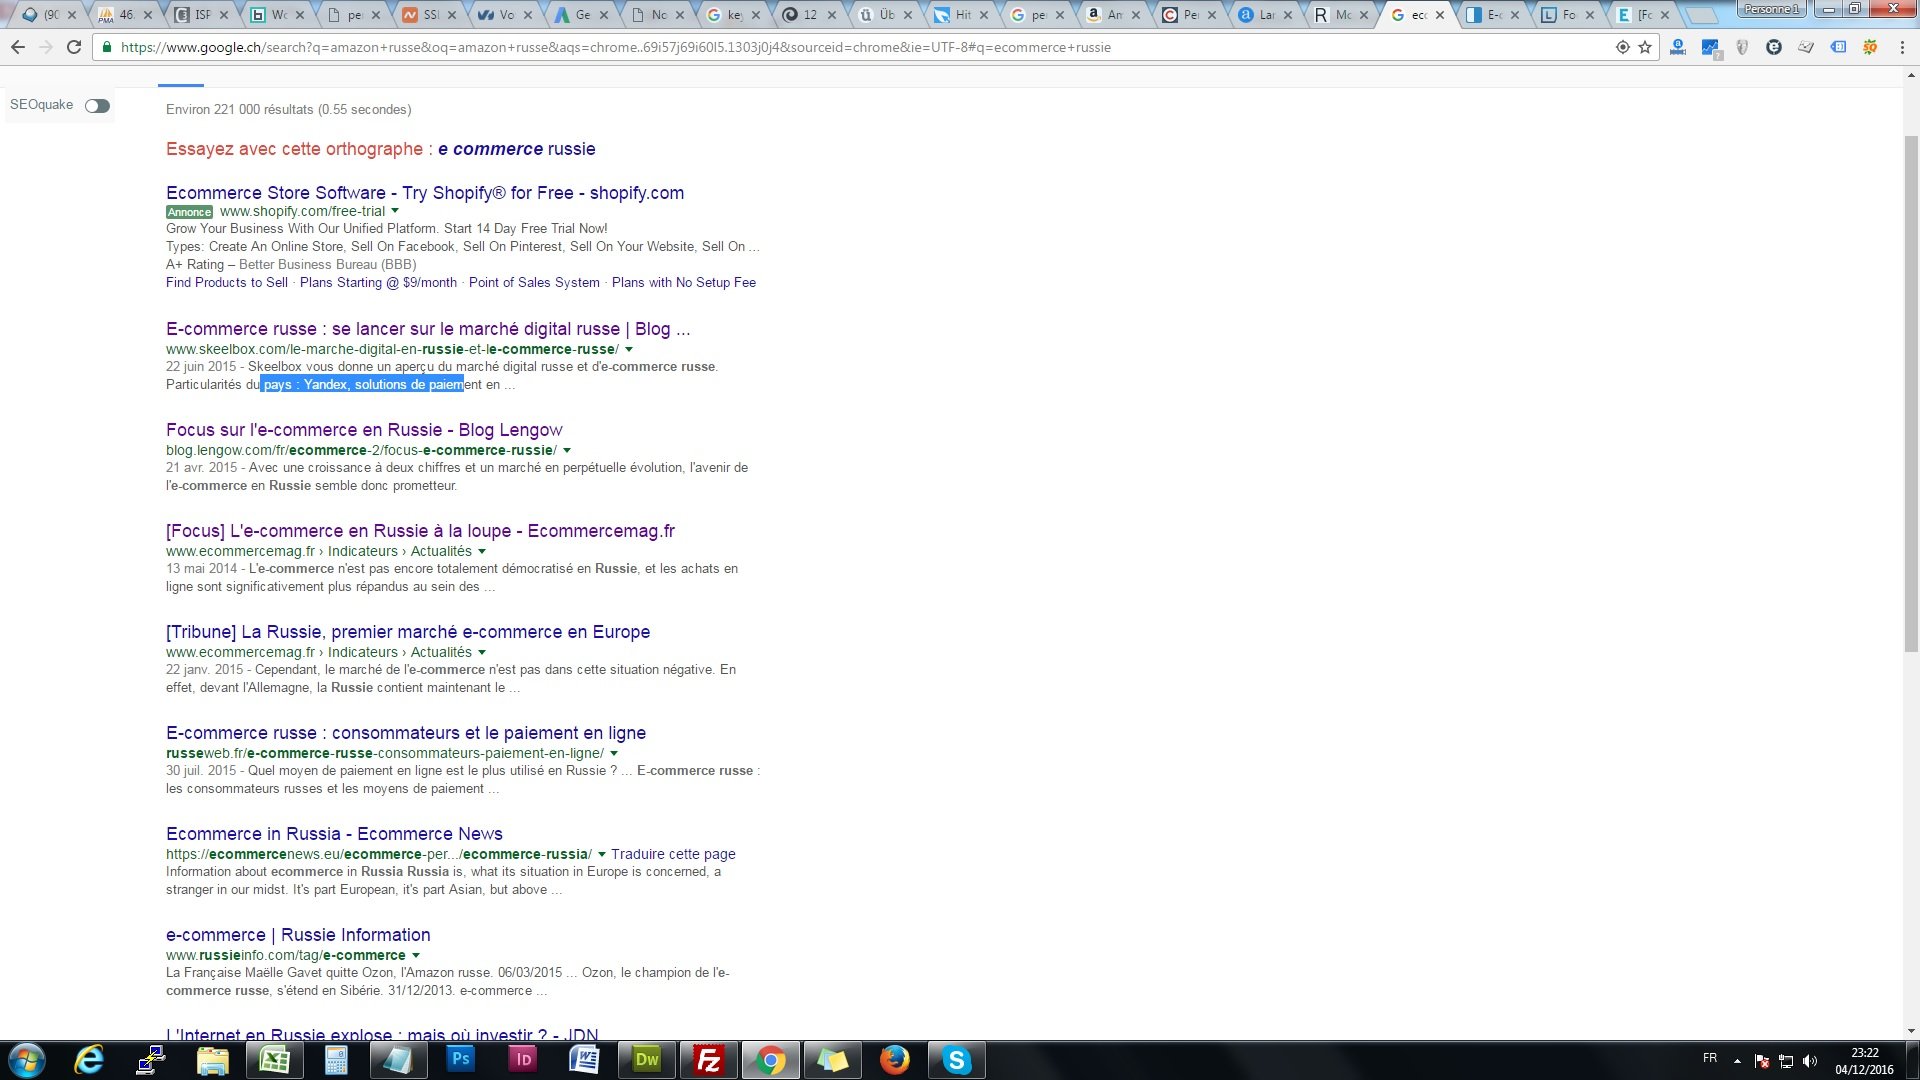The height and width of the screenshot is (1080, 1920).
Task: Open Word from the taskbar
Action: coord(584,1060)
